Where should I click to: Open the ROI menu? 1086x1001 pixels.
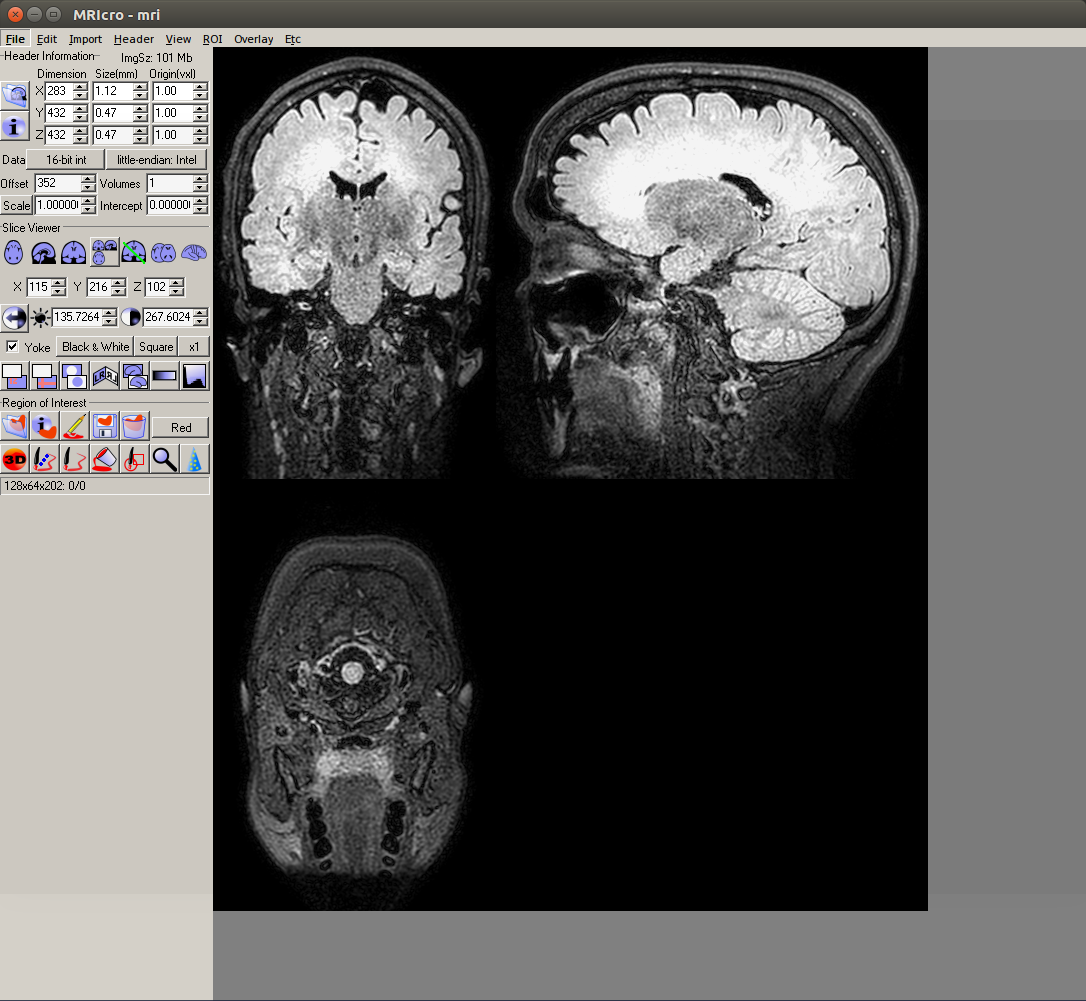click(212, 39)
